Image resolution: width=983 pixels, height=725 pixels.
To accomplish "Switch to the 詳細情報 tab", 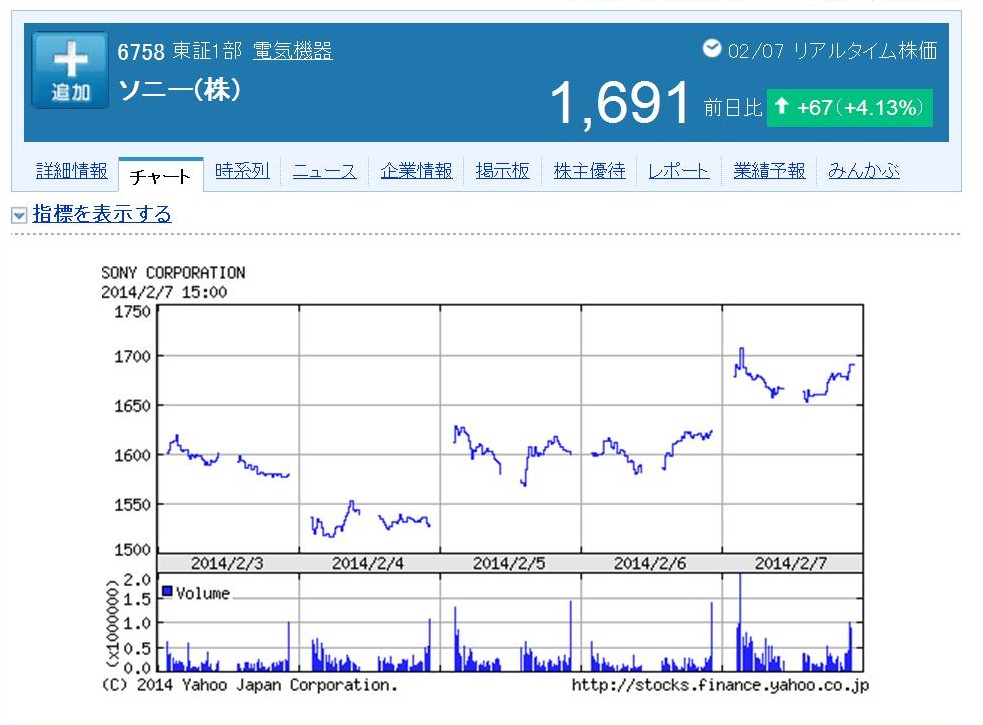I will coord(71,171).
